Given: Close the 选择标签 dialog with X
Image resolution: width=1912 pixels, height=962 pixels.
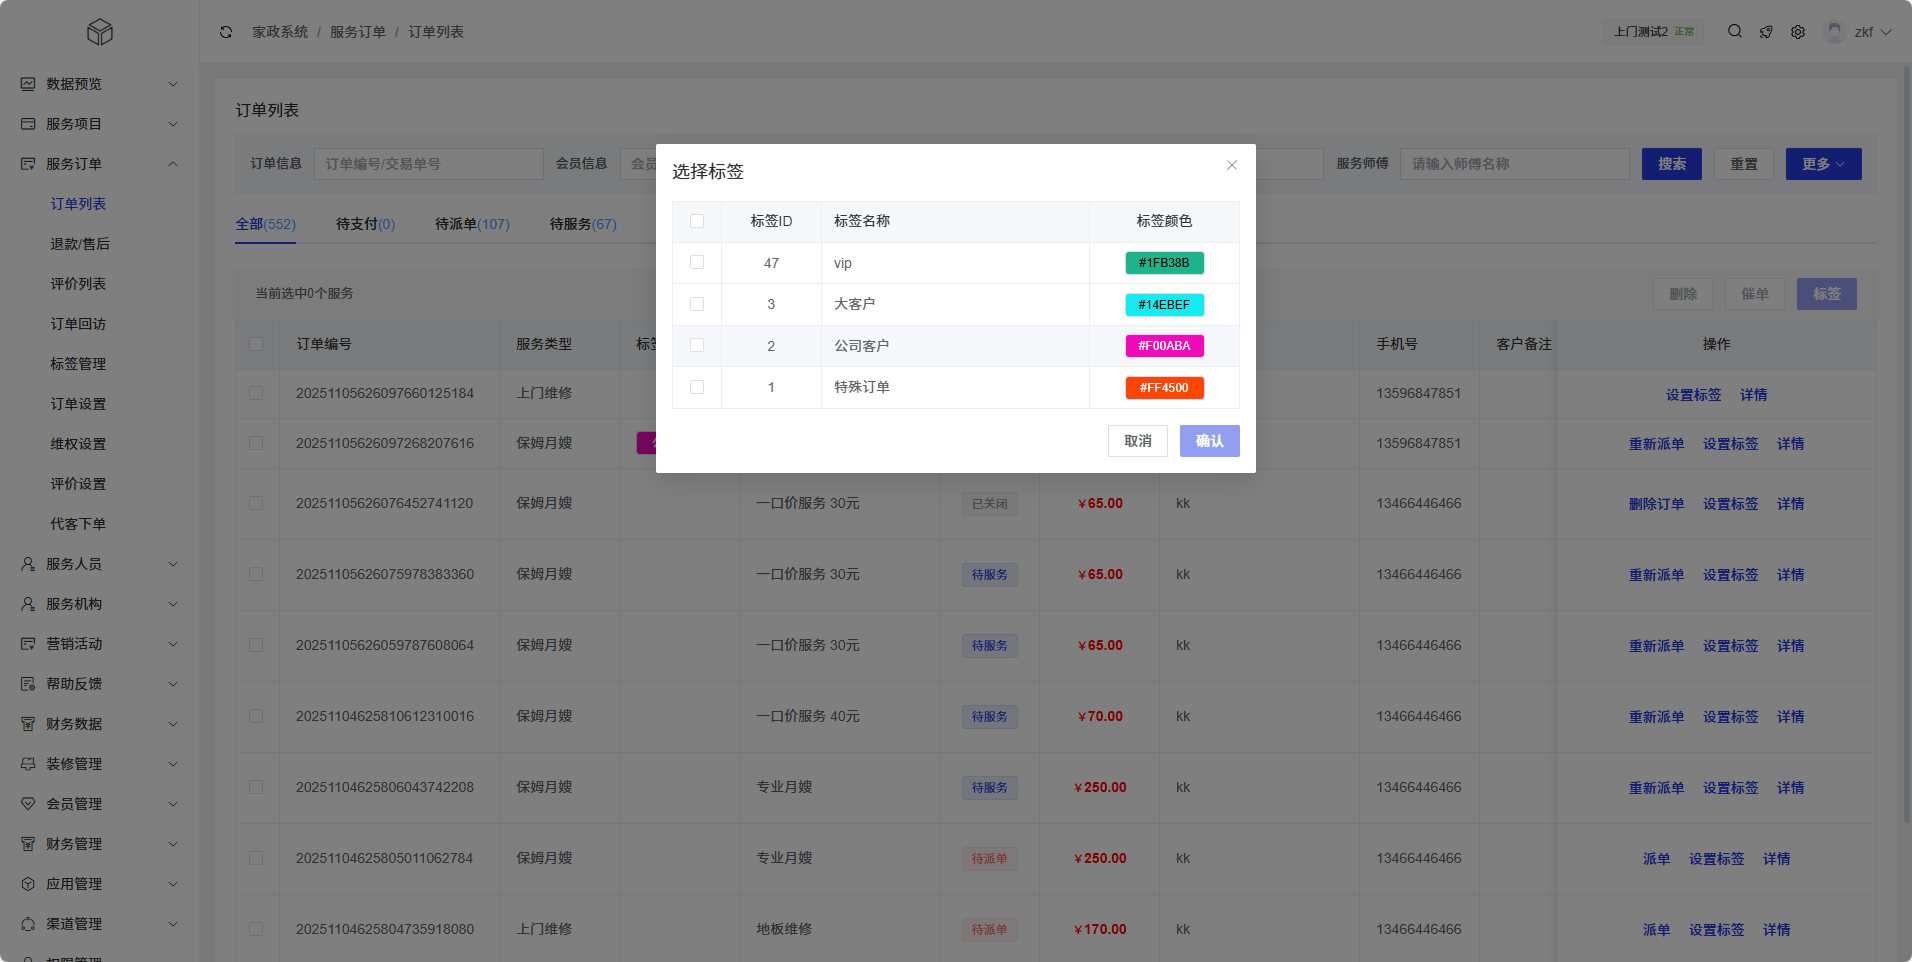Looking at the screenshot, I should [1232, 165].
